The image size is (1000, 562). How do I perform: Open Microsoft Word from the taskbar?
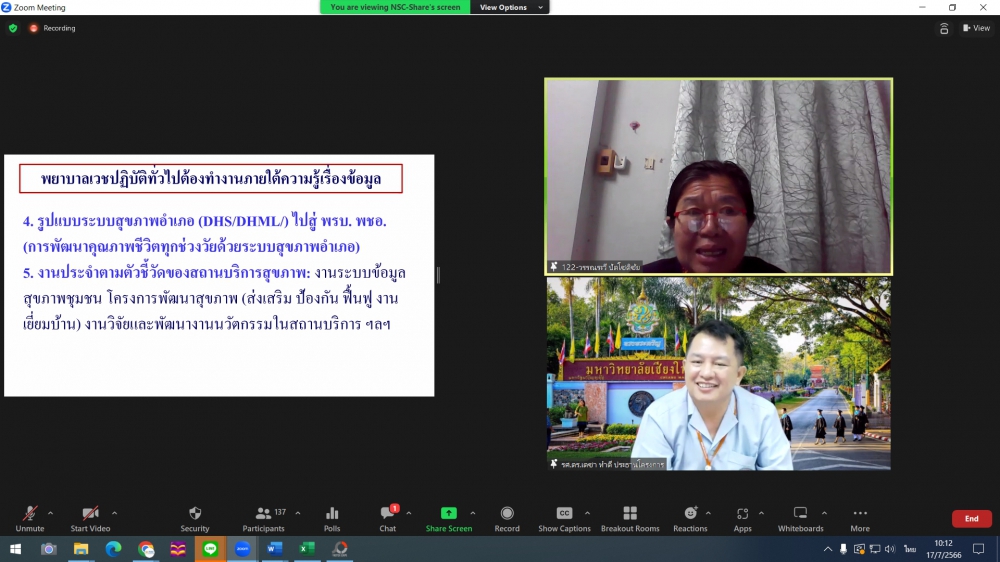pos(274,549)
